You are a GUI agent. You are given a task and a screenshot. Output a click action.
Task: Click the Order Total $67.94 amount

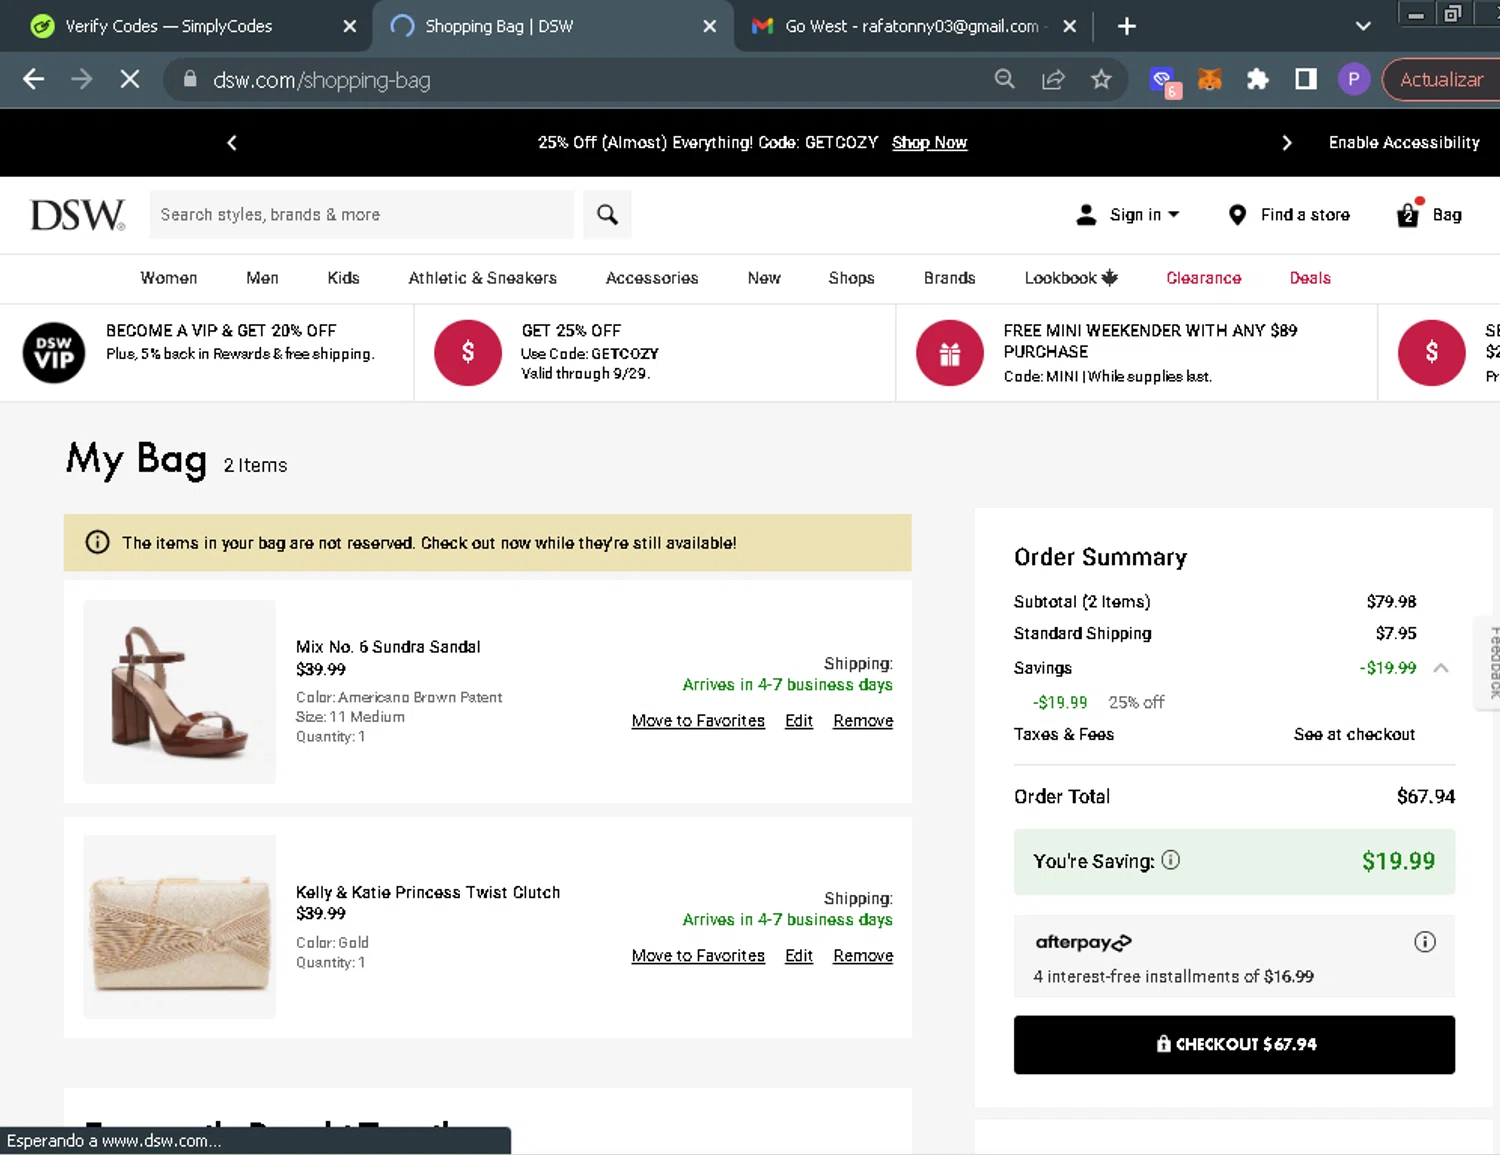[1426, 797]
